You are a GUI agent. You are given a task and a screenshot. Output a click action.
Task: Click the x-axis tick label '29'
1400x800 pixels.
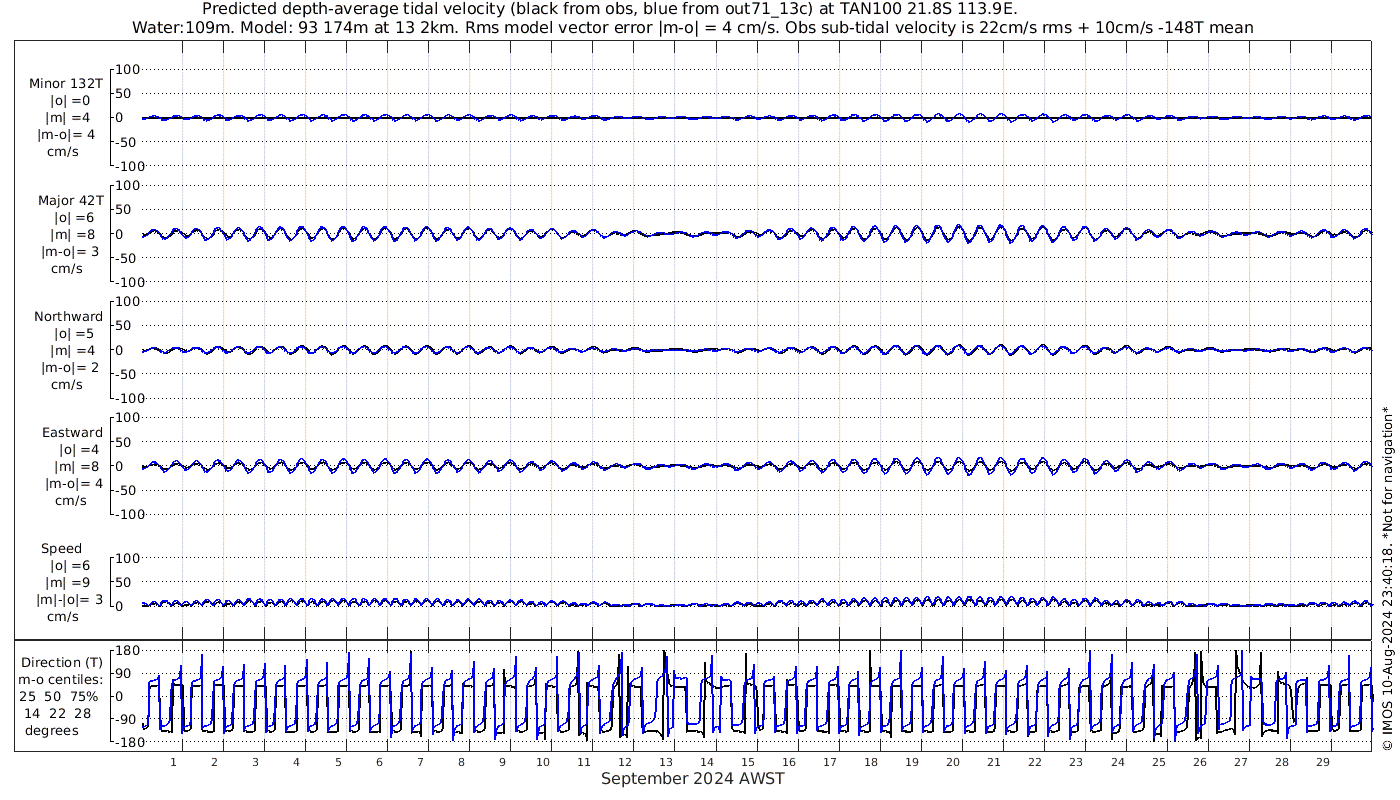coord(1322,762)
